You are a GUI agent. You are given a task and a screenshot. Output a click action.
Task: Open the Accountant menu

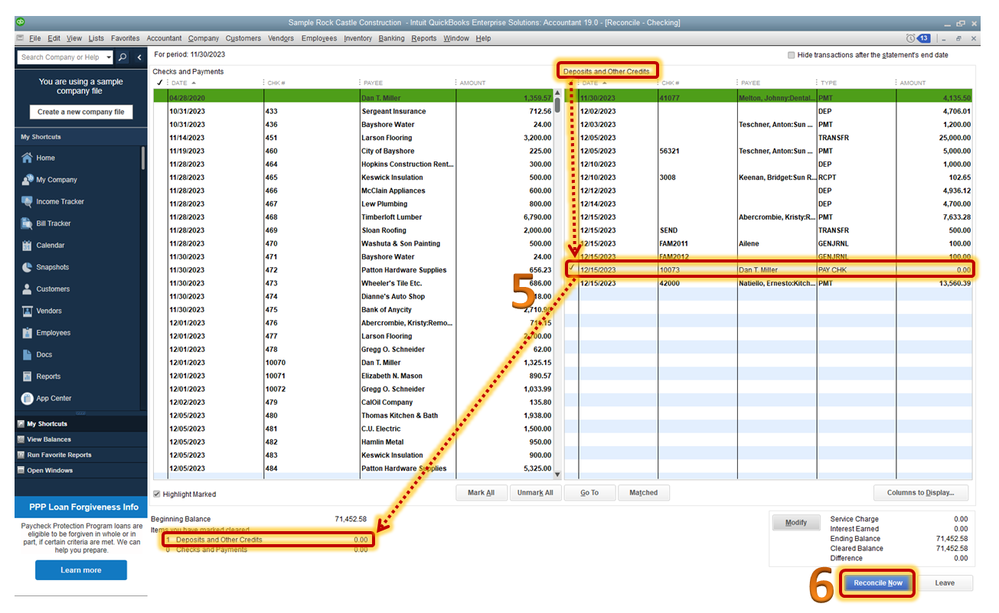pyautogui.click(x=164, y=38)
